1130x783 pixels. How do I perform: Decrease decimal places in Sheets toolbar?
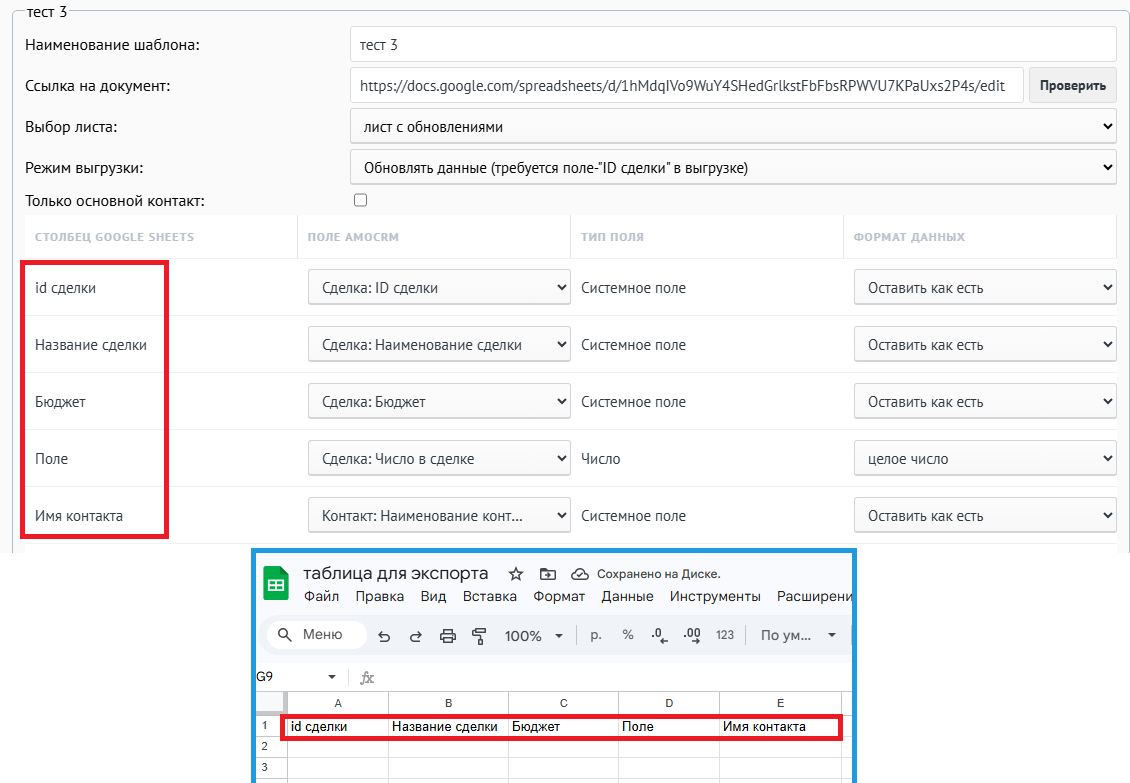[659, 635]
